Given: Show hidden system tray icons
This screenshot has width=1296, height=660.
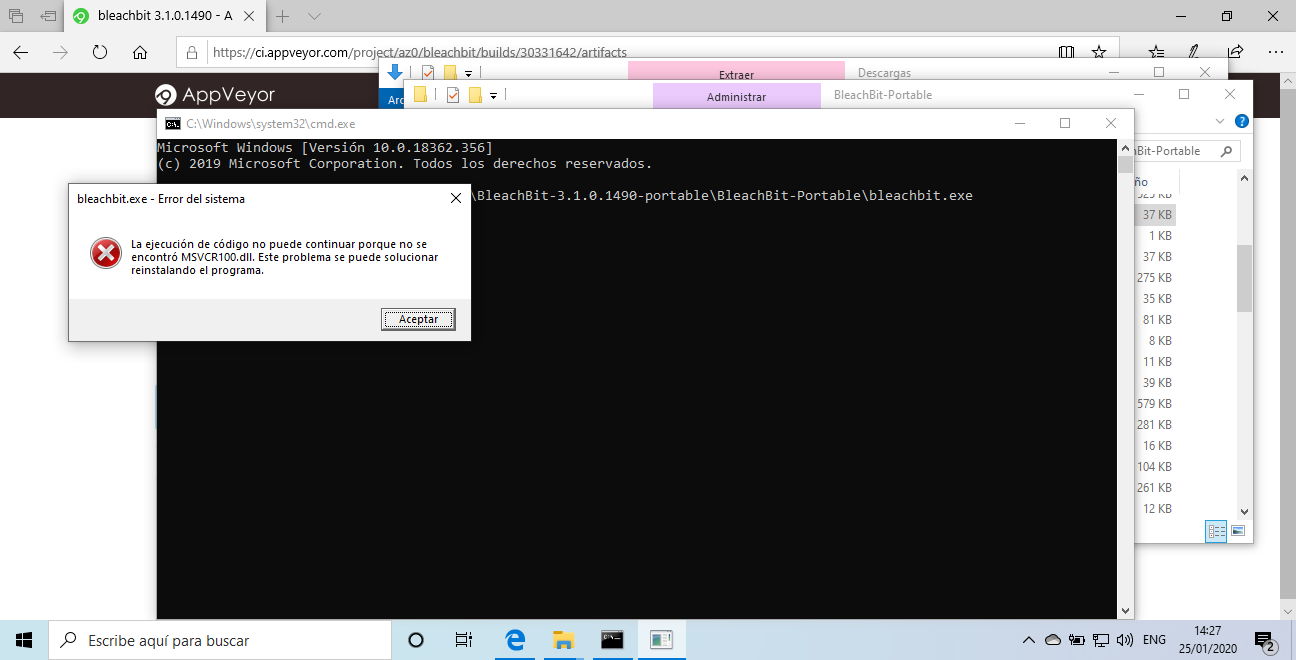Looking at the screenshot, I should (x=1028, y=640).
